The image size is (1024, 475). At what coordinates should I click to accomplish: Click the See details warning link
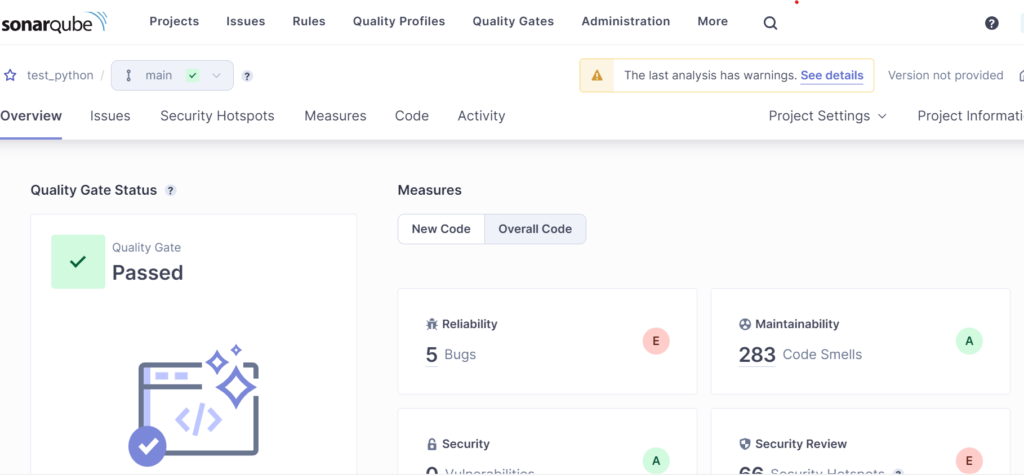coord(831,75)
